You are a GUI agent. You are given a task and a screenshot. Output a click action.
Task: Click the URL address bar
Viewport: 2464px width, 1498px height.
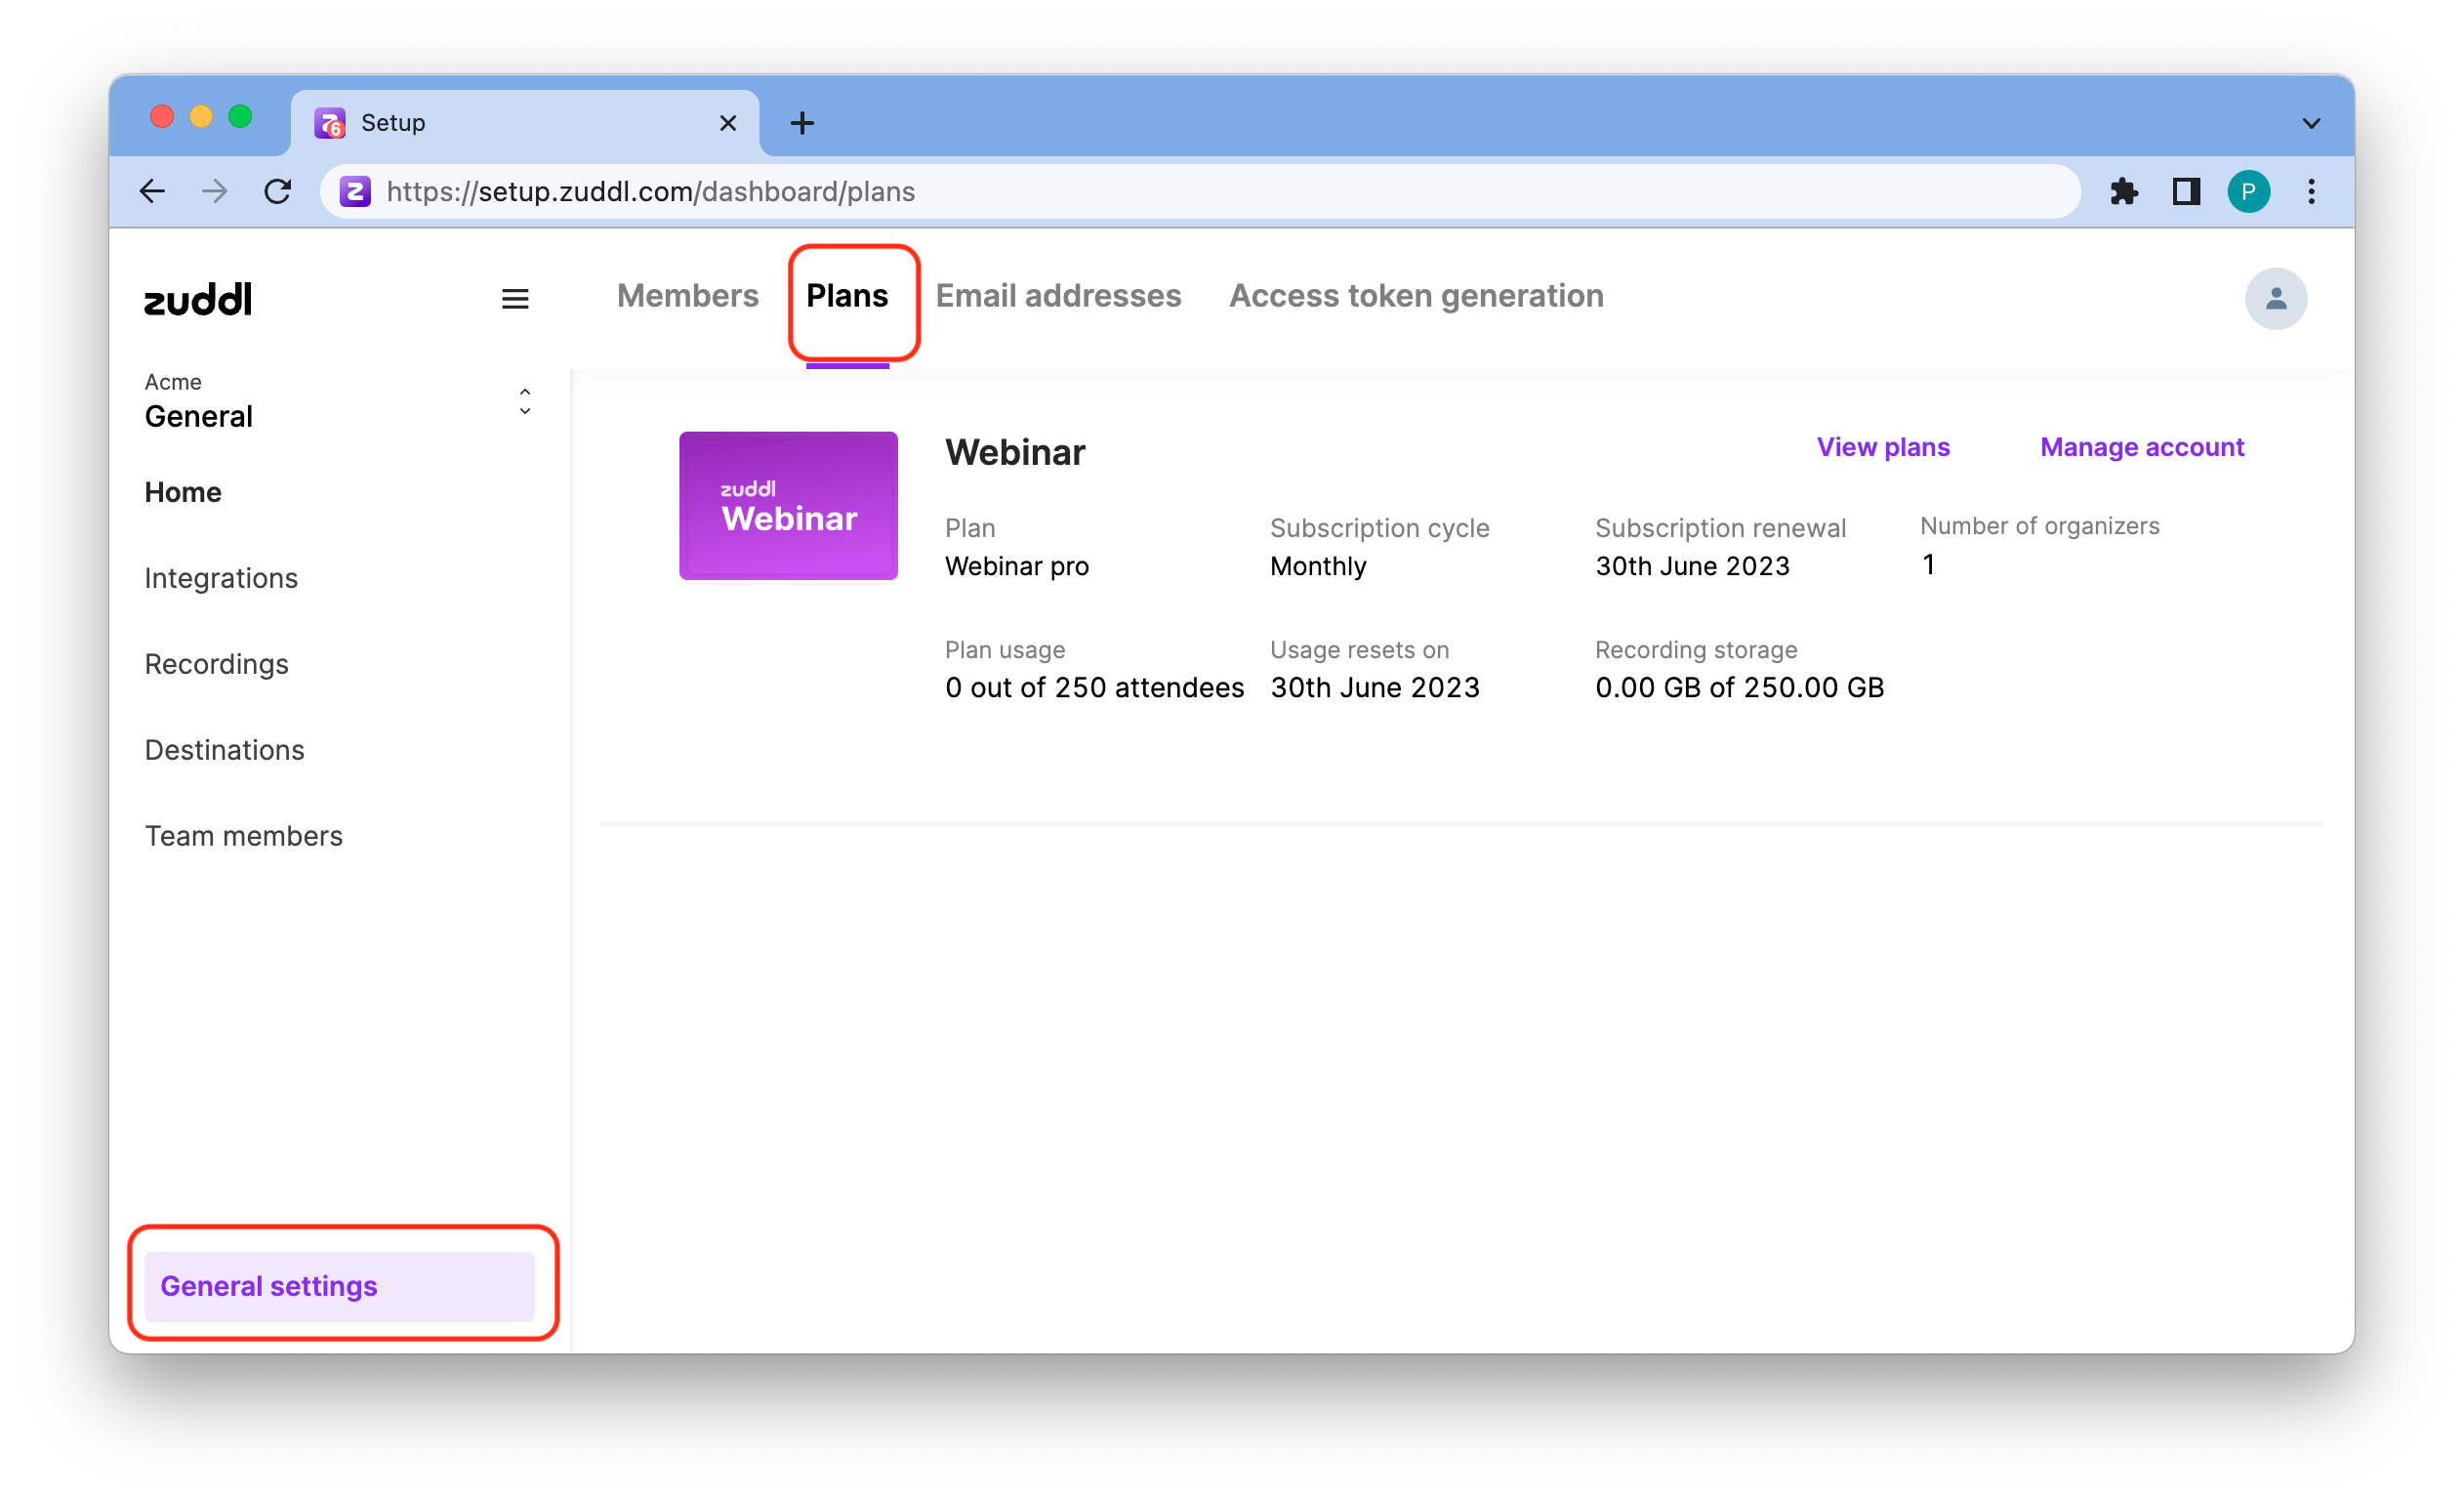(x=1200, y=191)
